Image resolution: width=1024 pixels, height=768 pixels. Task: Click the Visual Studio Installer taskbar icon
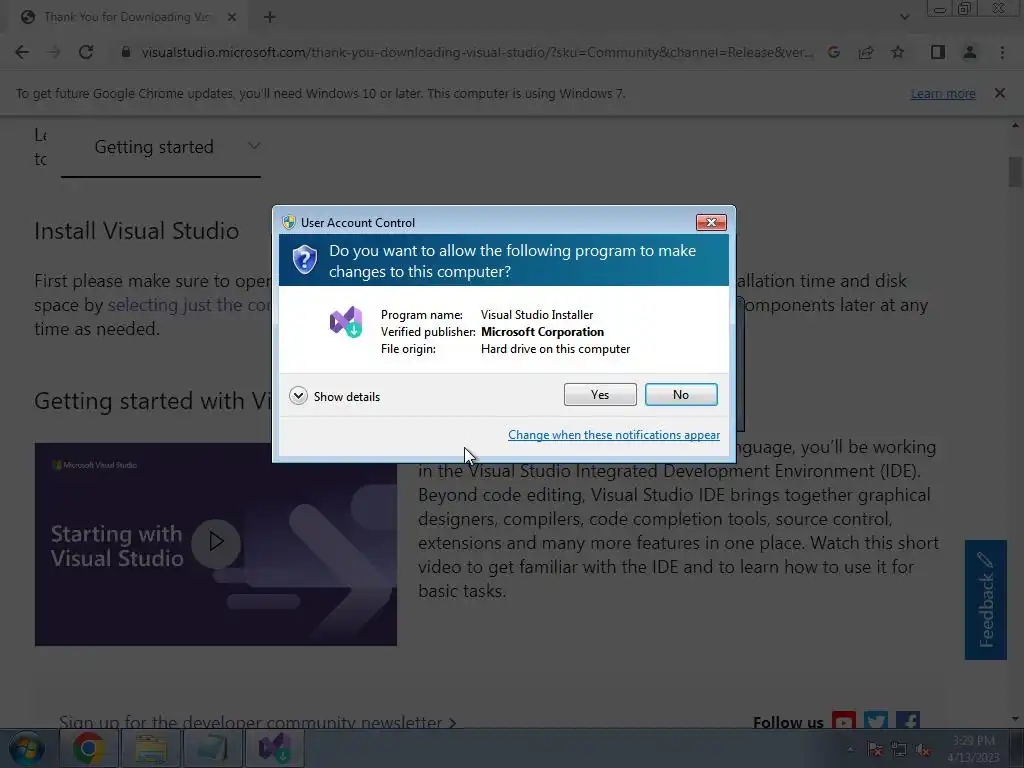(274, 748)
